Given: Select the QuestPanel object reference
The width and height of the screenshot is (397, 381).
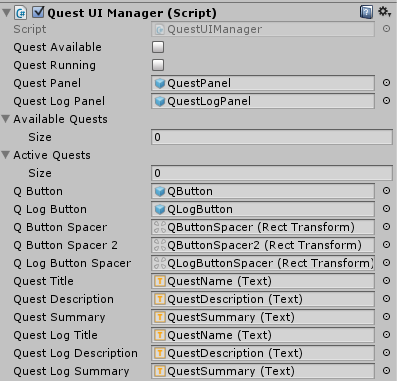Looking at the screenshot, I should (263, 83).
